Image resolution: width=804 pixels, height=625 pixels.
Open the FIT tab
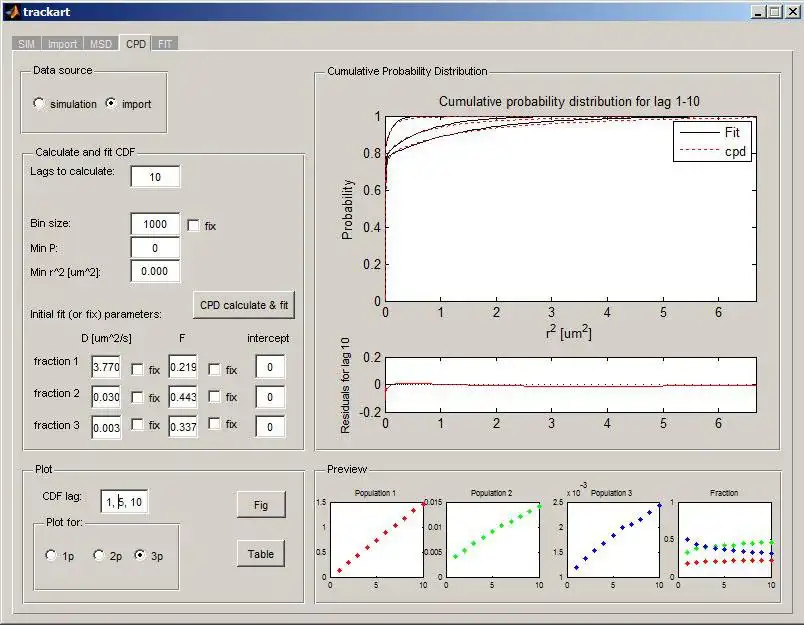coord(165,44)
